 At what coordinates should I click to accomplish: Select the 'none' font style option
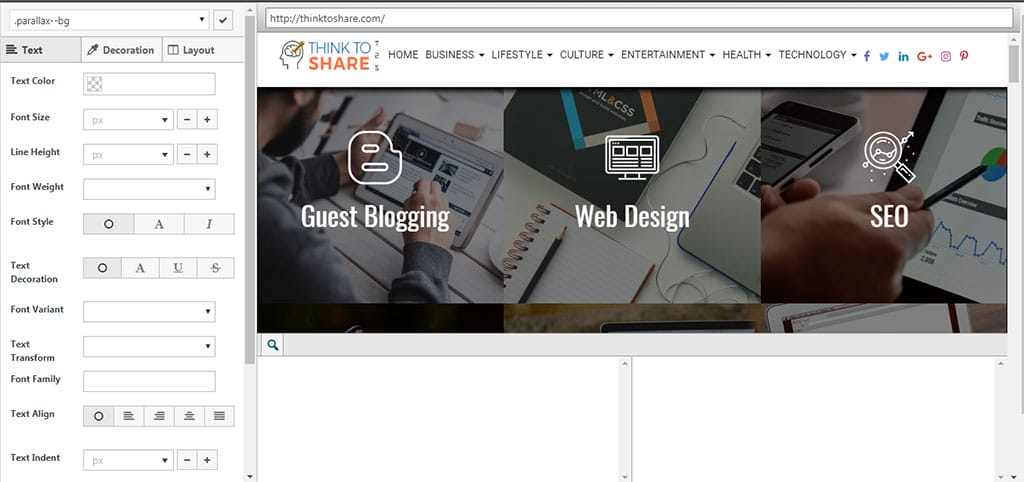pos(108,224)
